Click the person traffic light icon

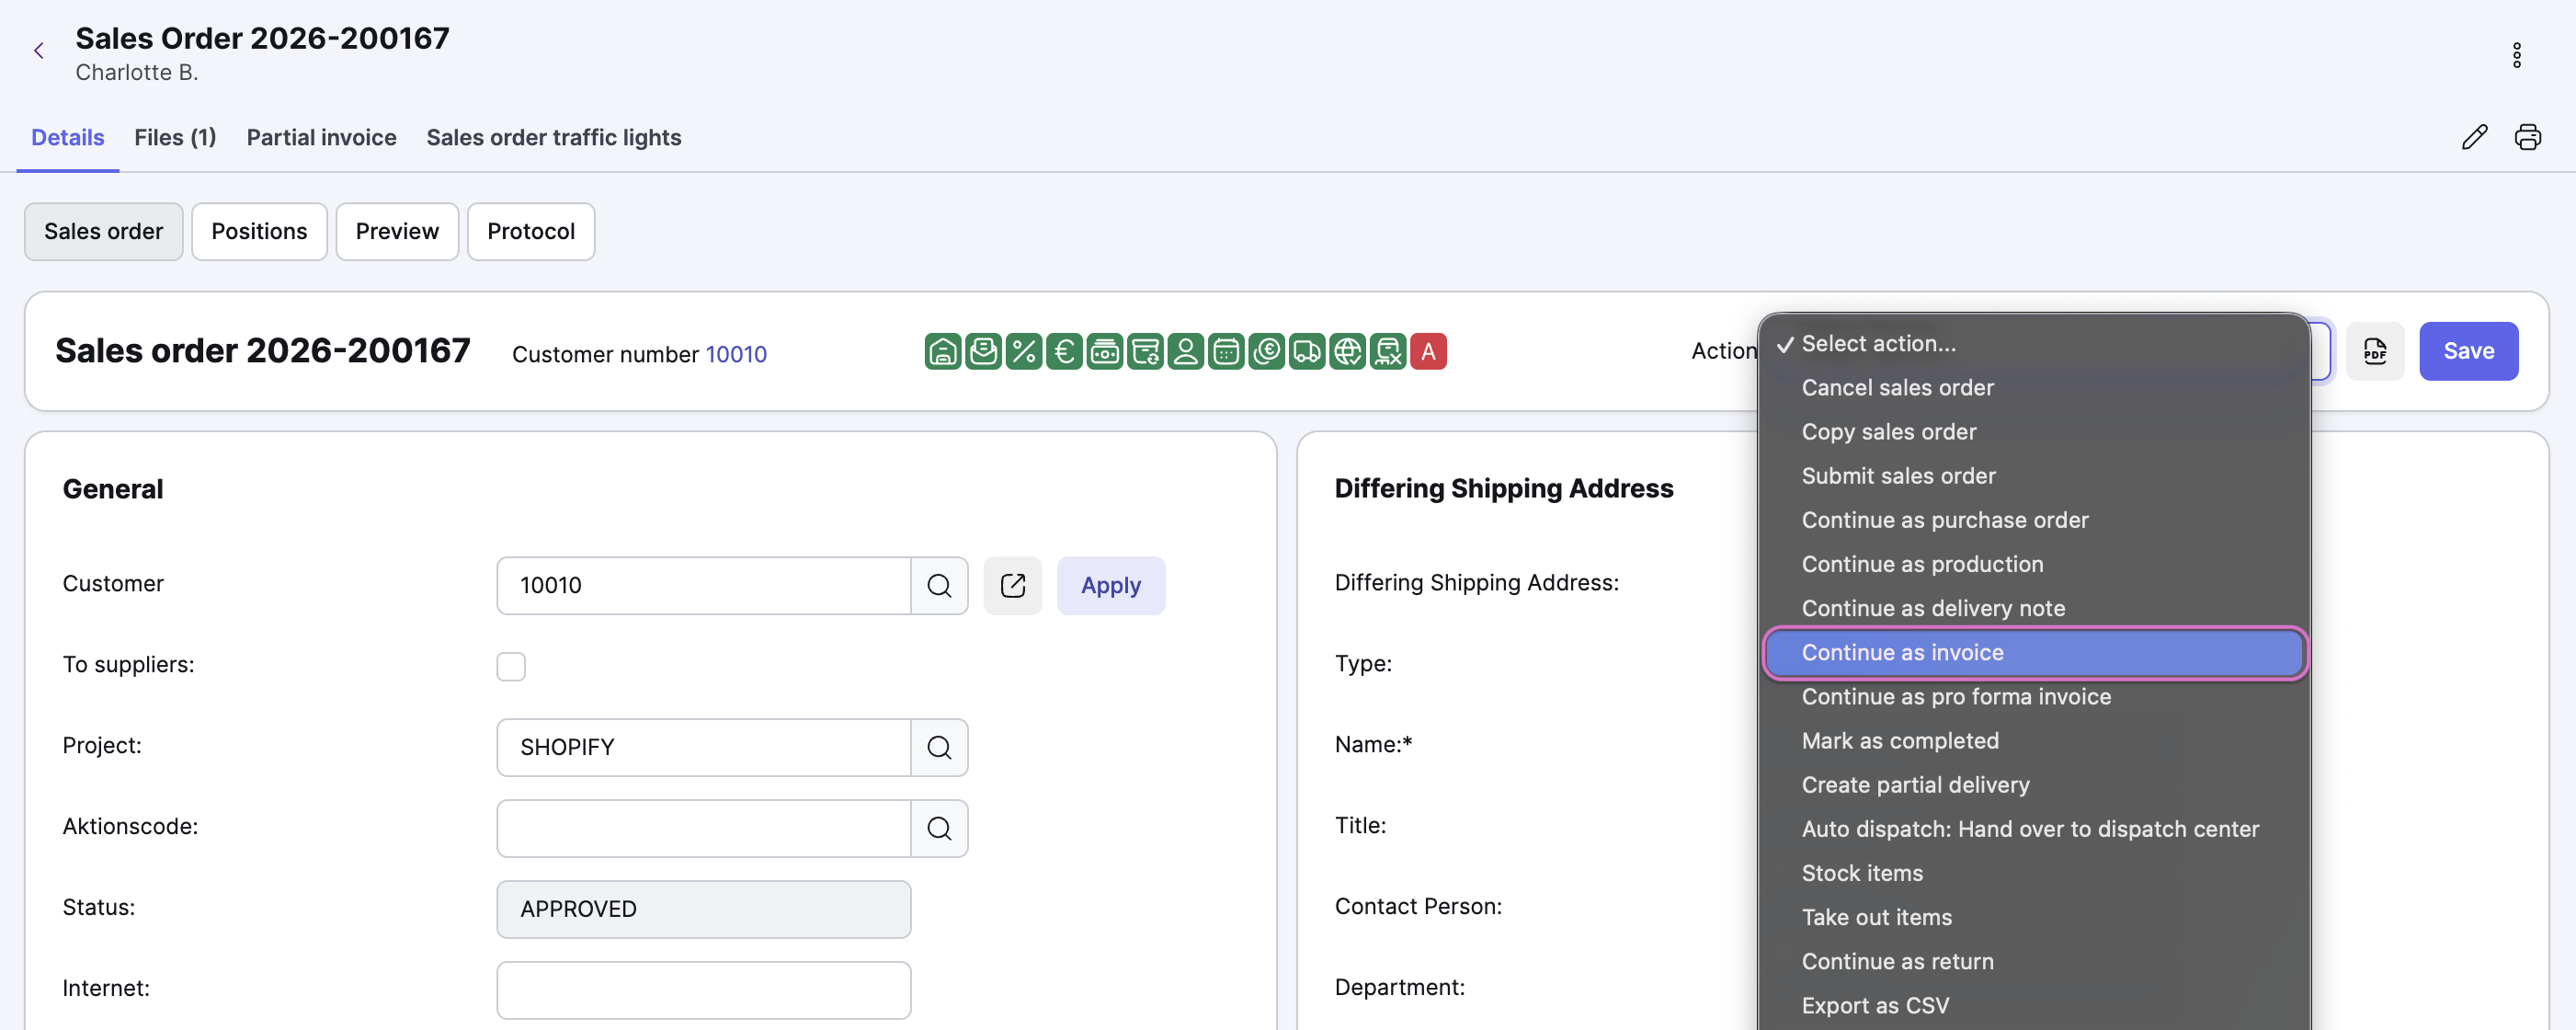tap(1185, 351)
